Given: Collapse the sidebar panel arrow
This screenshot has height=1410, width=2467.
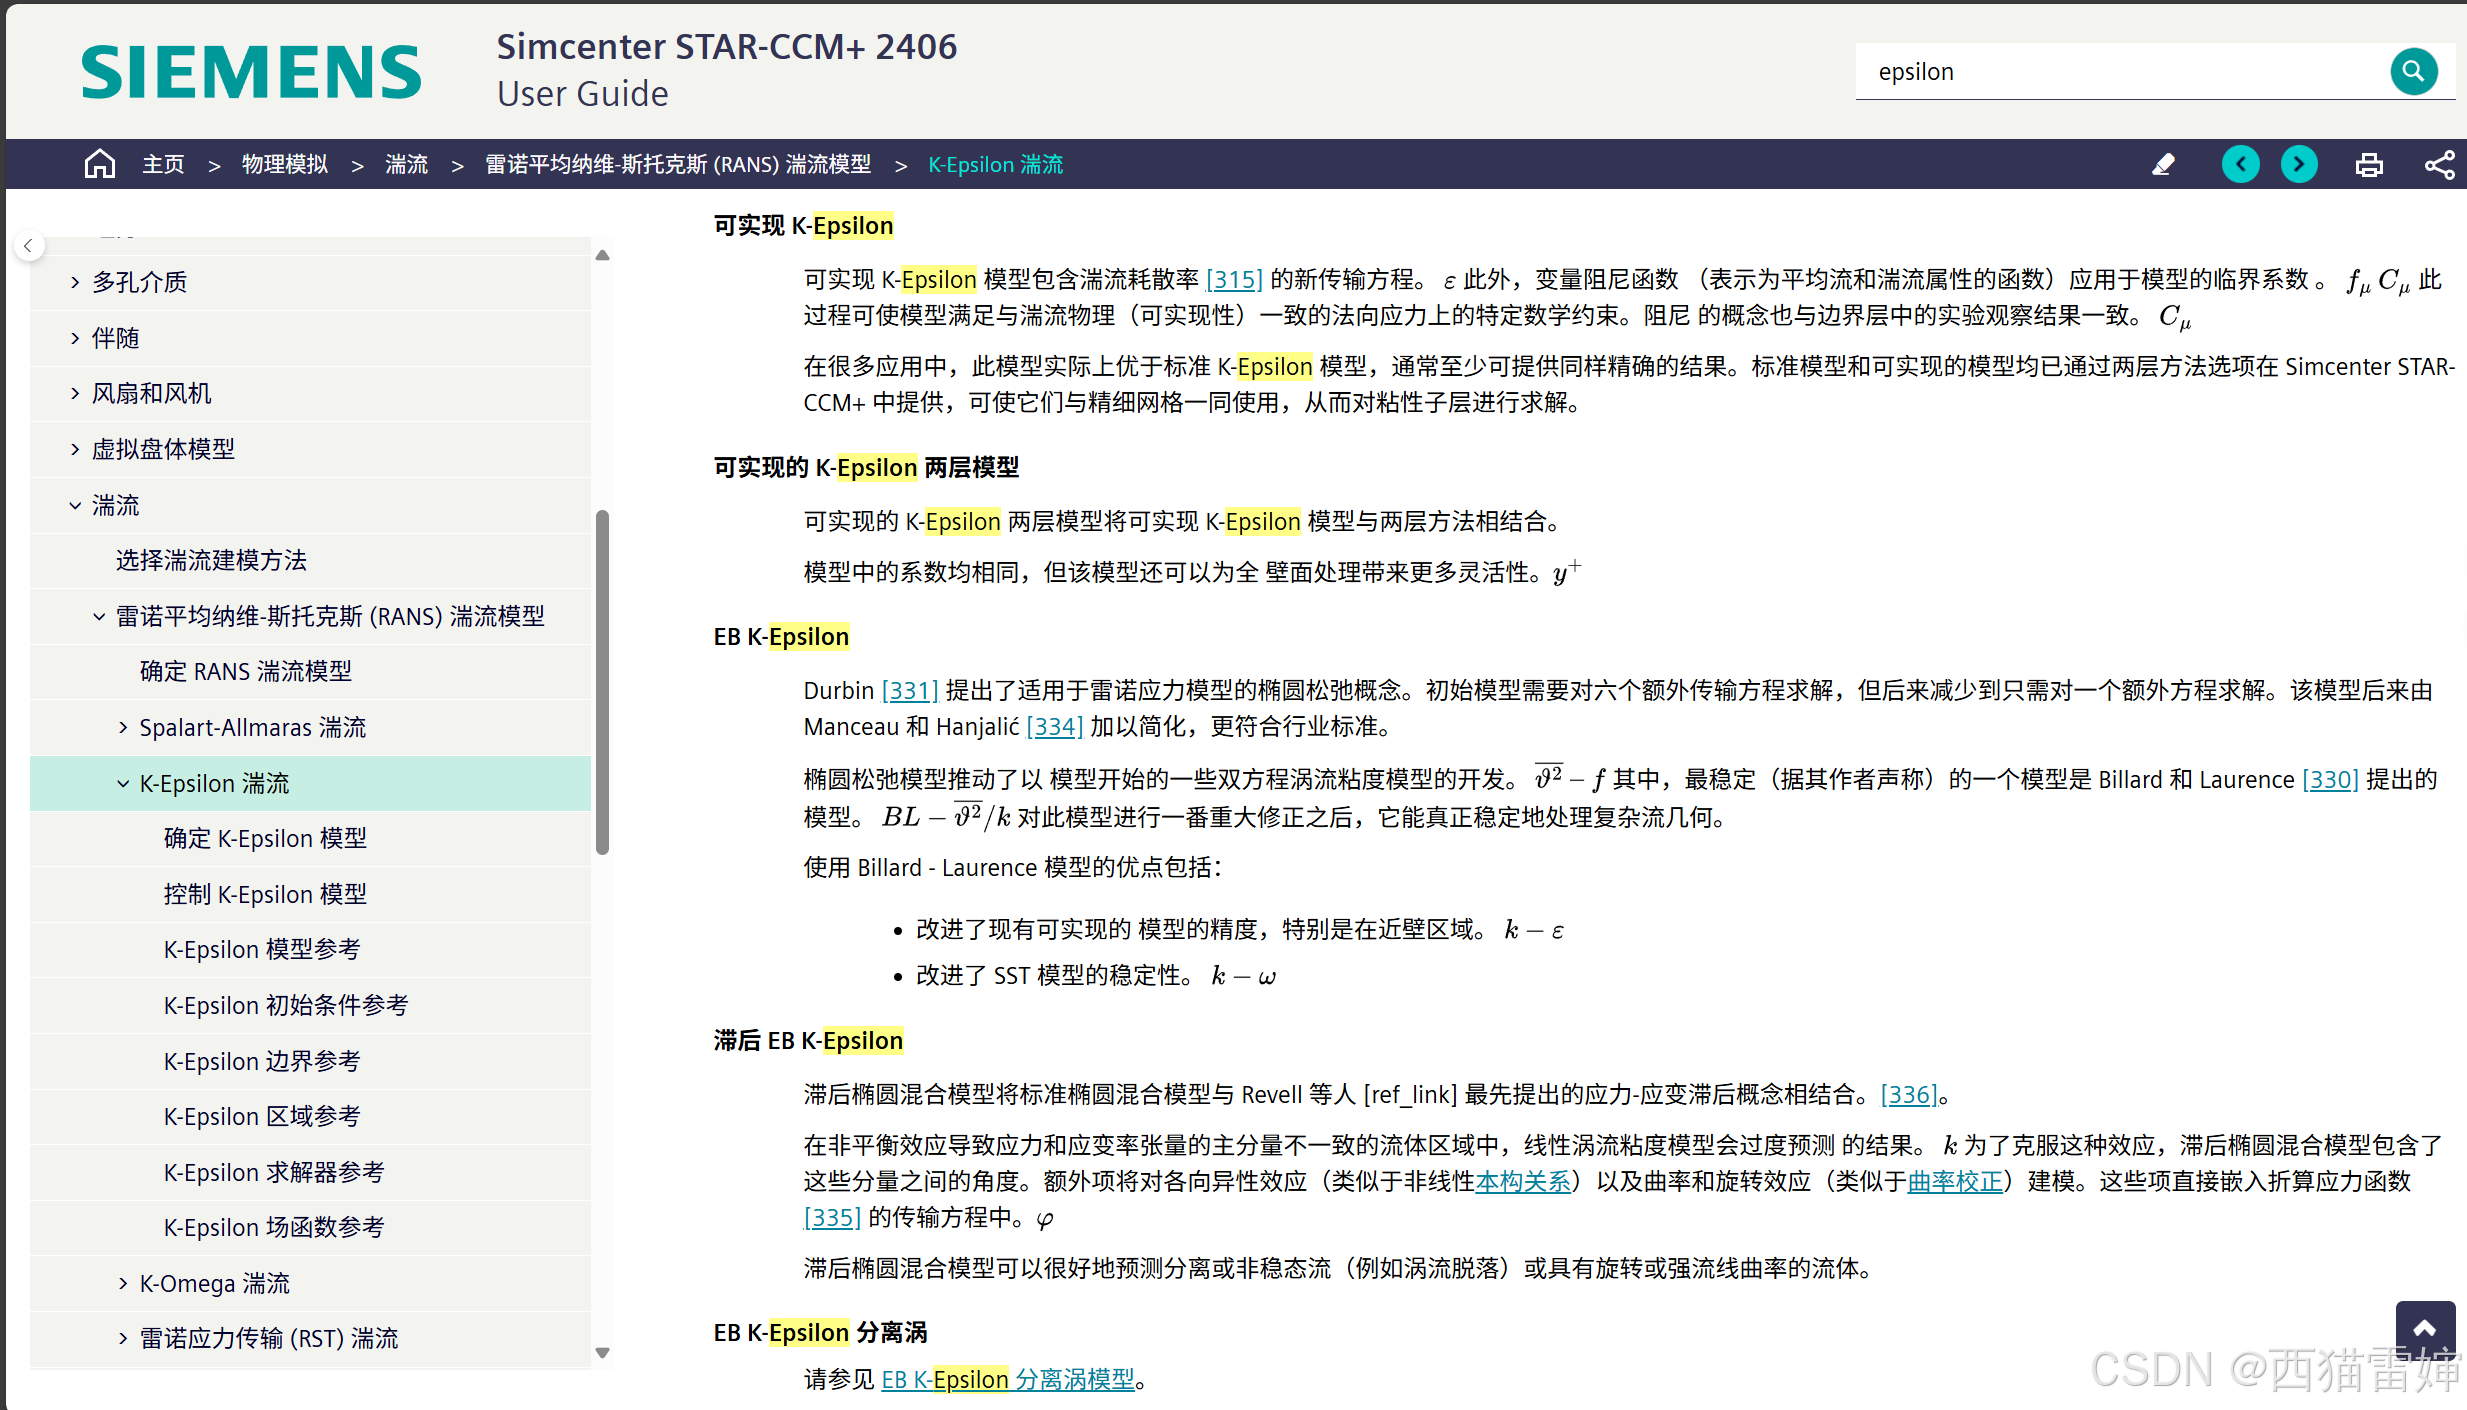Looking at the screenshot, I should pos(29,245).
